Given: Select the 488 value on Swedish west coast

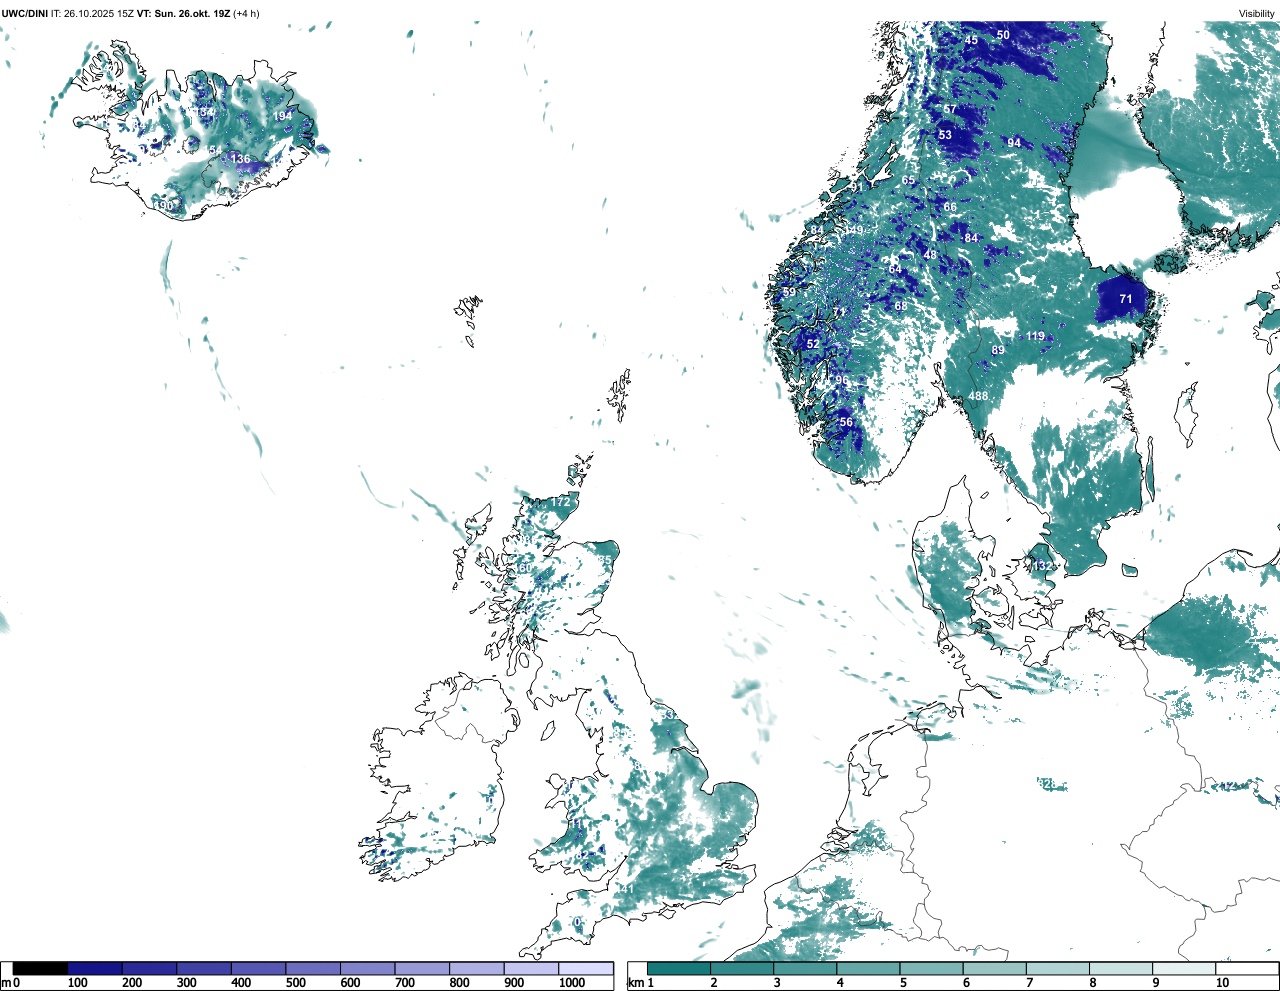Looking at the screenshot, I should click(978, 396).
